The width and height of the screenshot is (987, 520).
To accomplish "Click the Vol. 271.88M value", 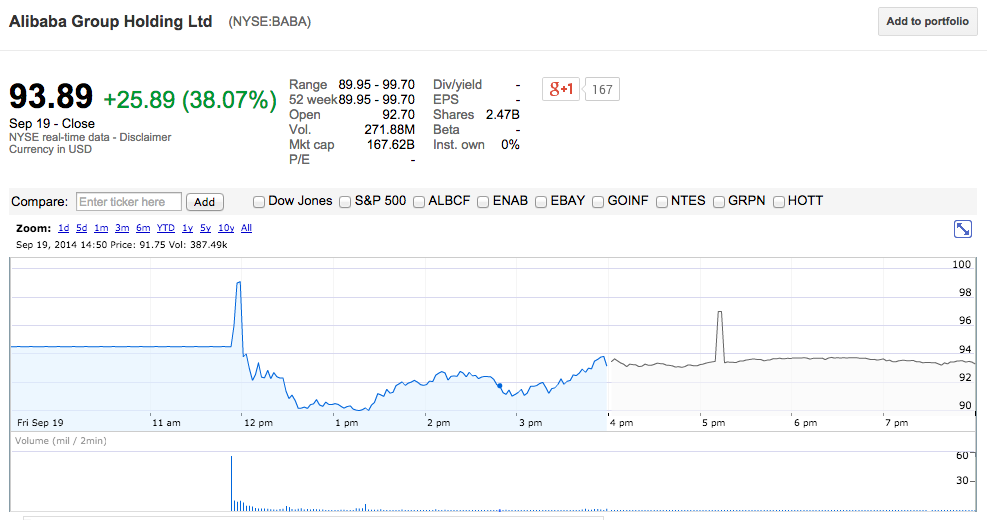I will 389,130.
